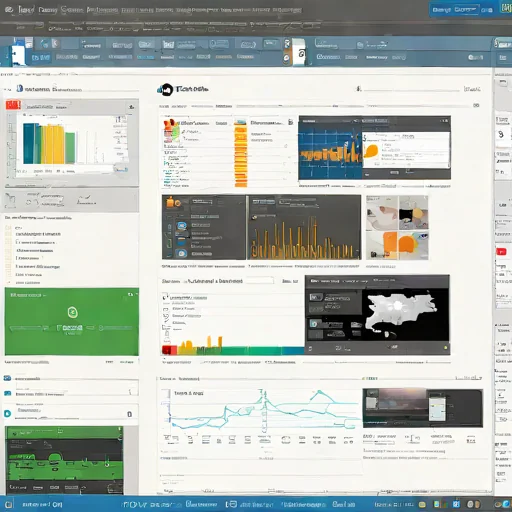Click the round blue icon at the taskbar's right end

pos(506,504)
